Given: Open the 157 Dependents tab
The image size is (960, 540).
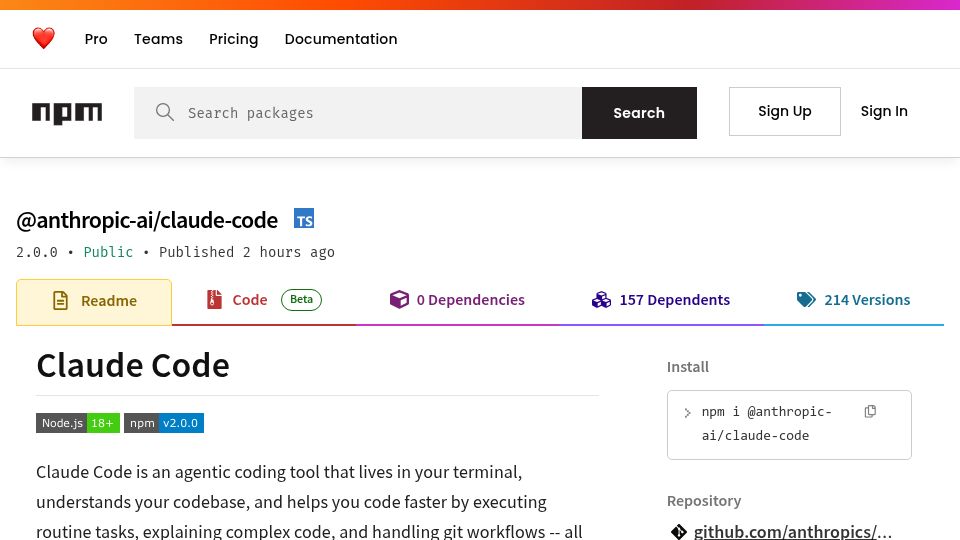Looking at the screenshot, I should point(661,300).
